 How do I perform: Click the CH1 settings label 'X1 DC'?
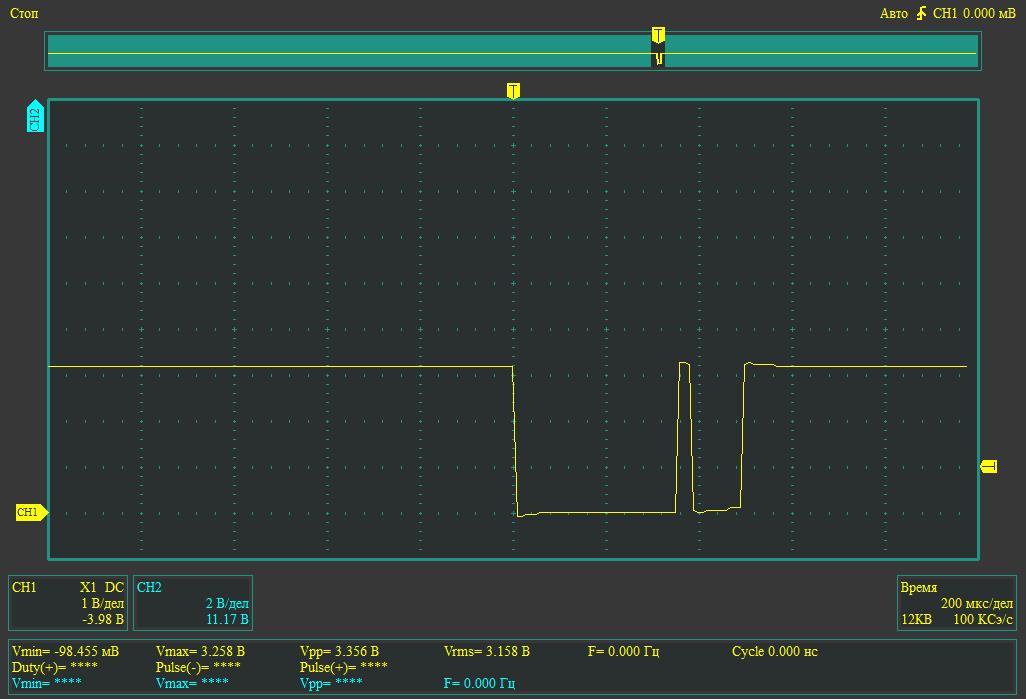(x=101, y=587)
